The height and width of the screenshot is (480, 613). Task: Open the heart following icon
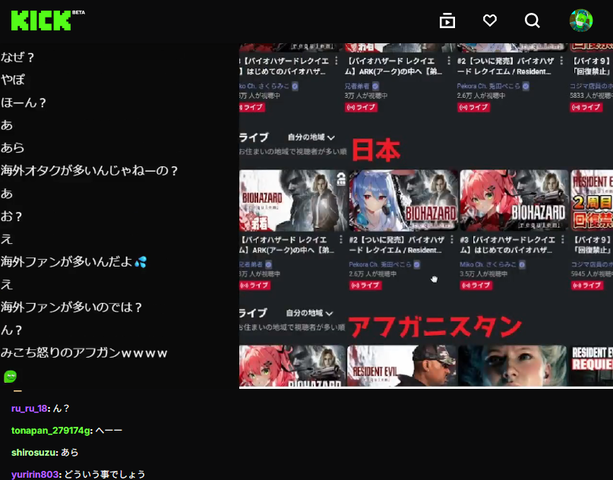click(x=489, y=20)
